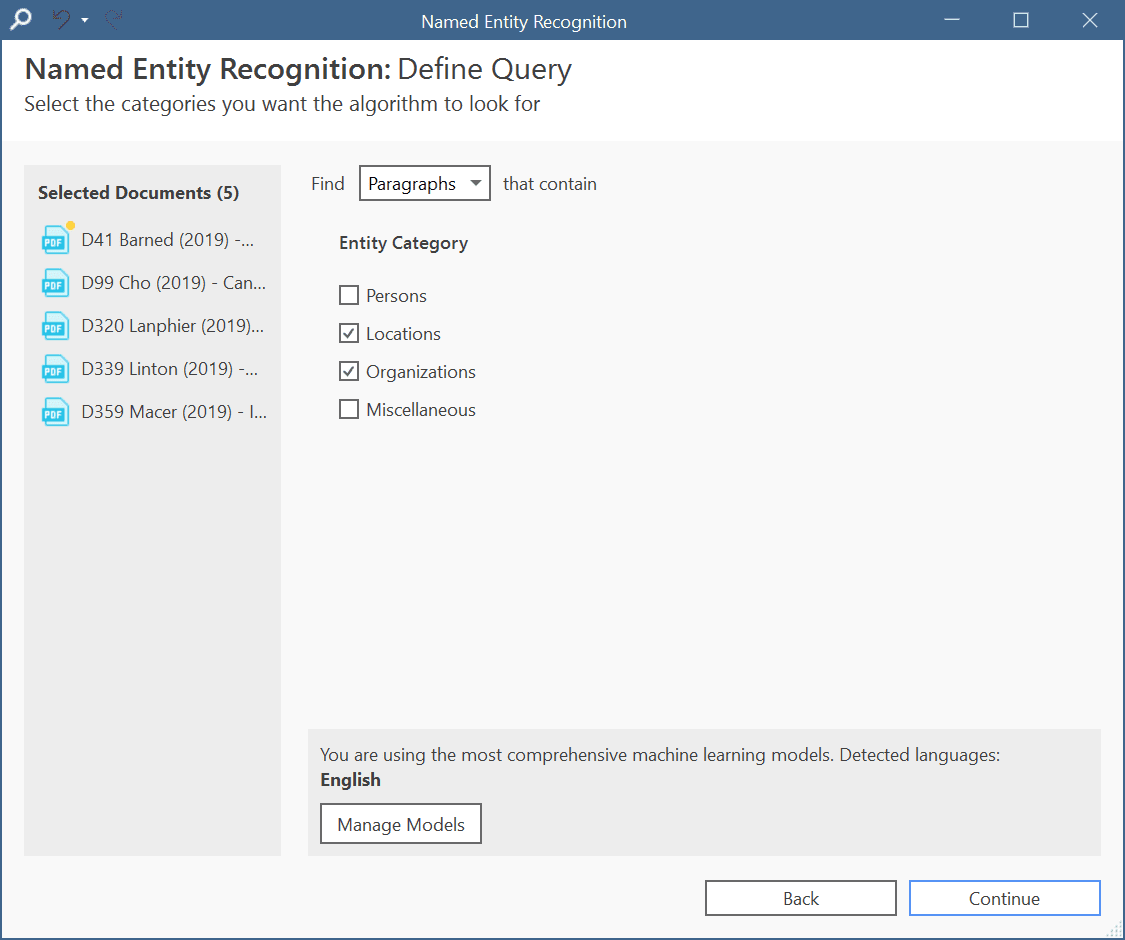Go Back to previous step

[801, 898]
